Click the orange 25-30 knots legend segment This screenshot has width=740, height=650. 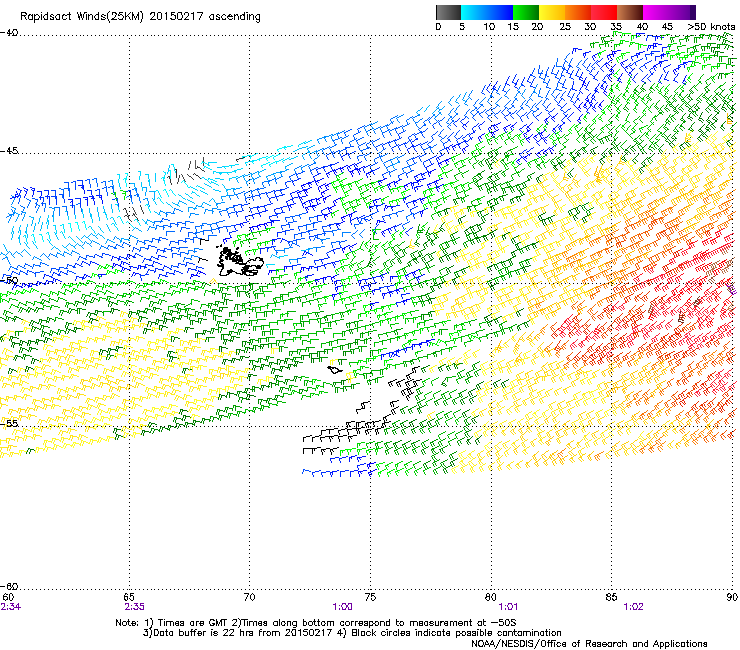point(578,12)
